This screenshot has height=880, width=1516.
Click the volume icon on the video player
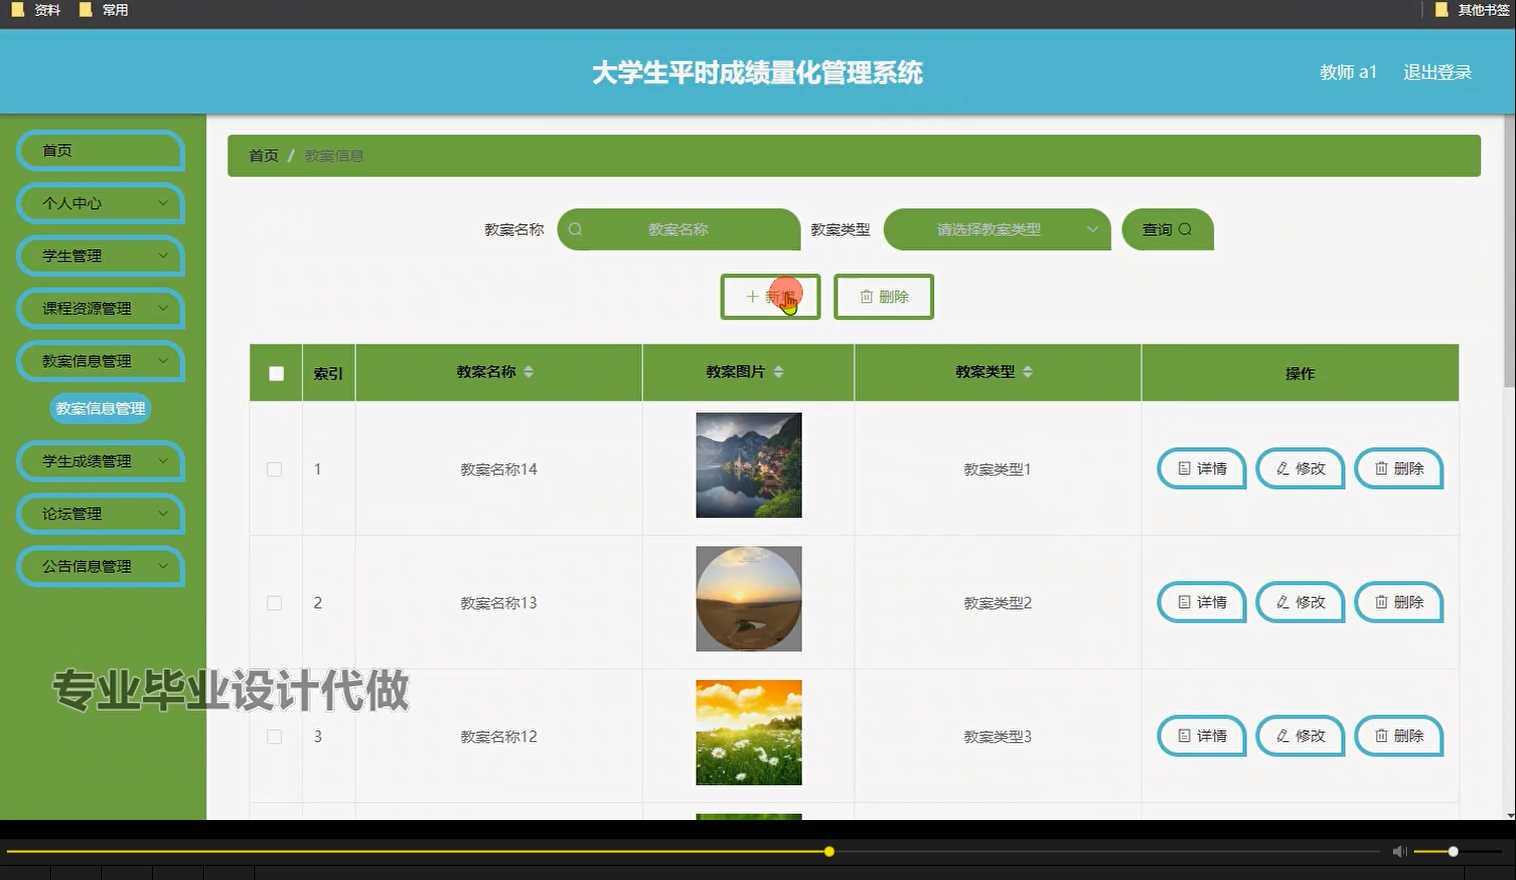1398,851
